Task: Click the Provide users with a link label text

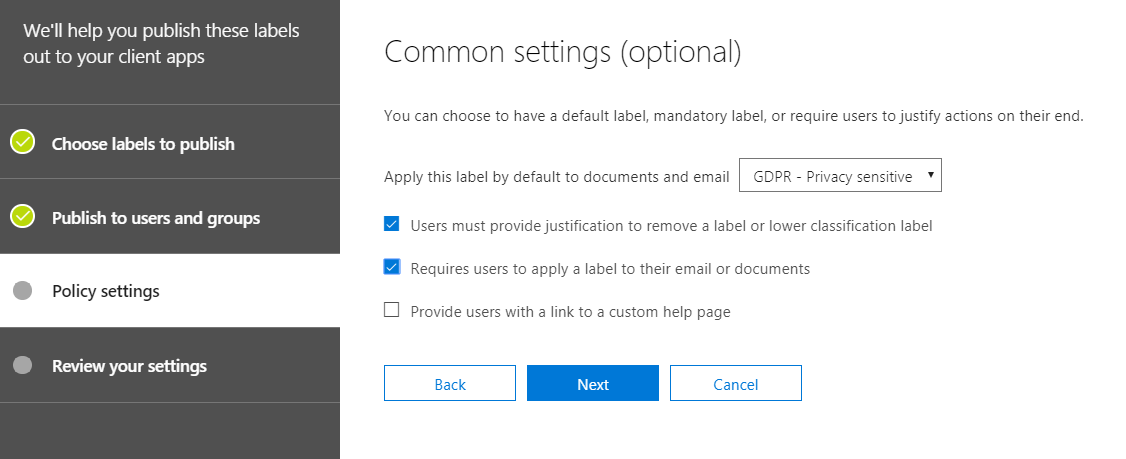Action: [570, 311]
